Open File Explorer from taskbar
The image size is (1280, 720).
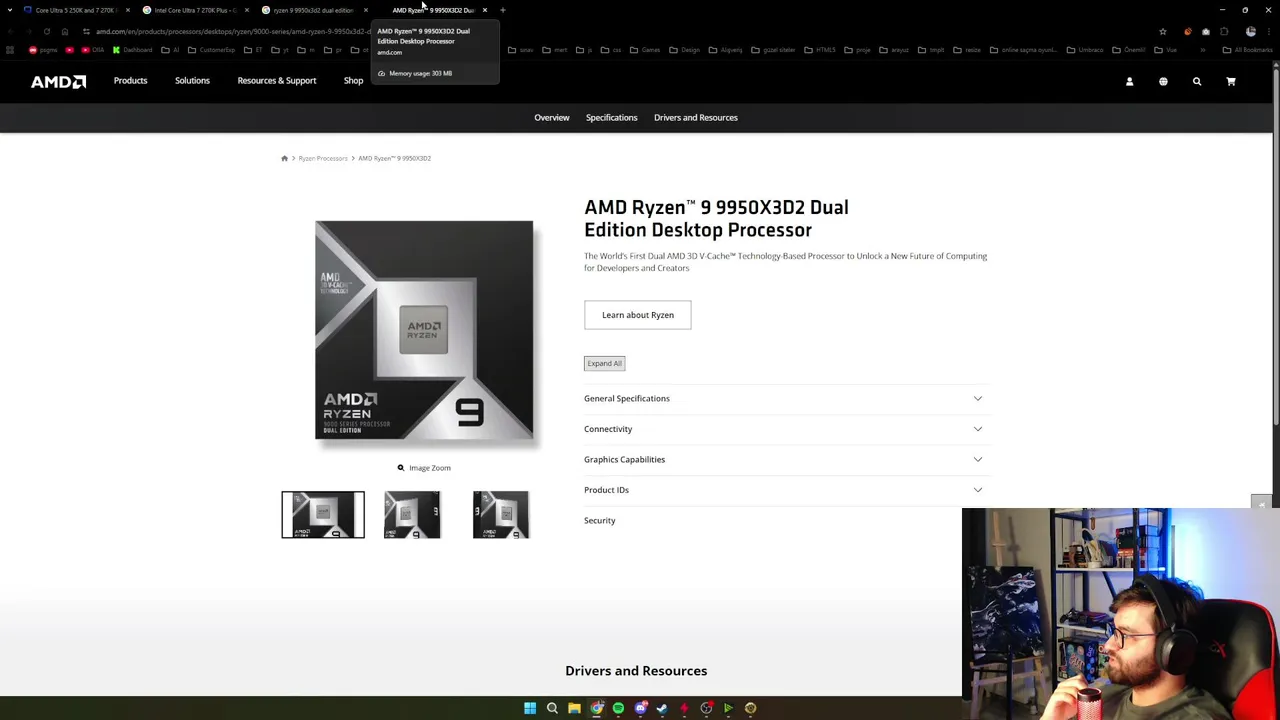point(574,708)
